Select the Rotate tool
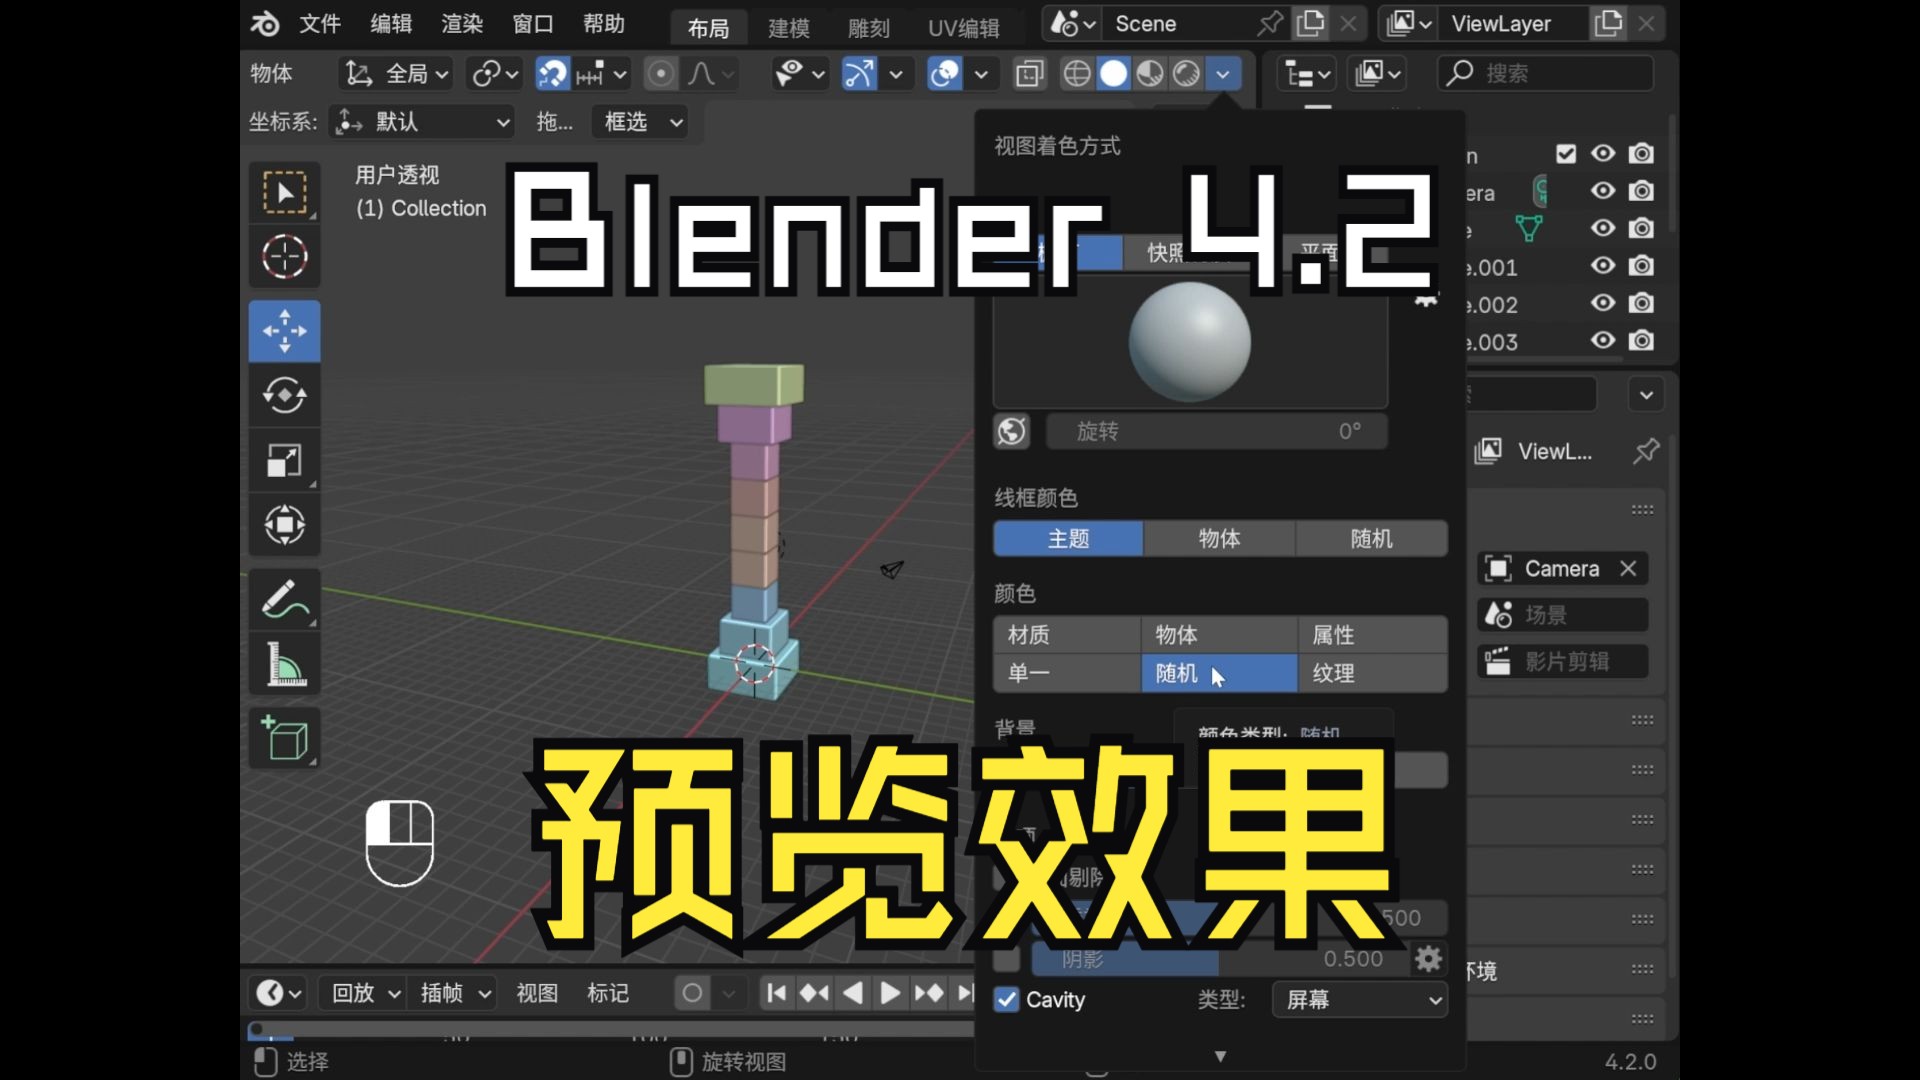This screenshot has width=1920, height=1080. coord(285,396)
